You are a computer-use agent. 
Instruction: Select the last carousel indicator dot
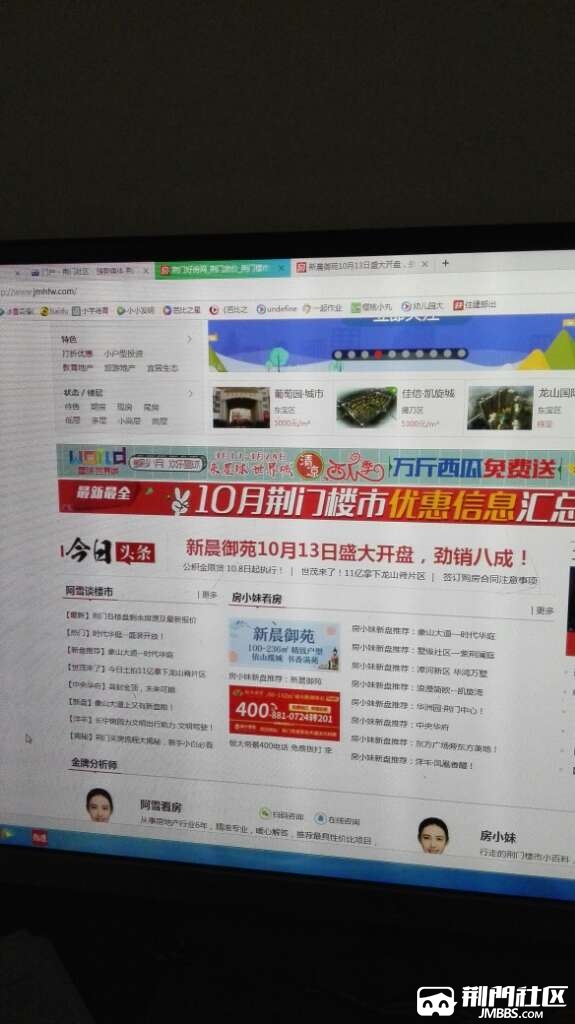461,353
